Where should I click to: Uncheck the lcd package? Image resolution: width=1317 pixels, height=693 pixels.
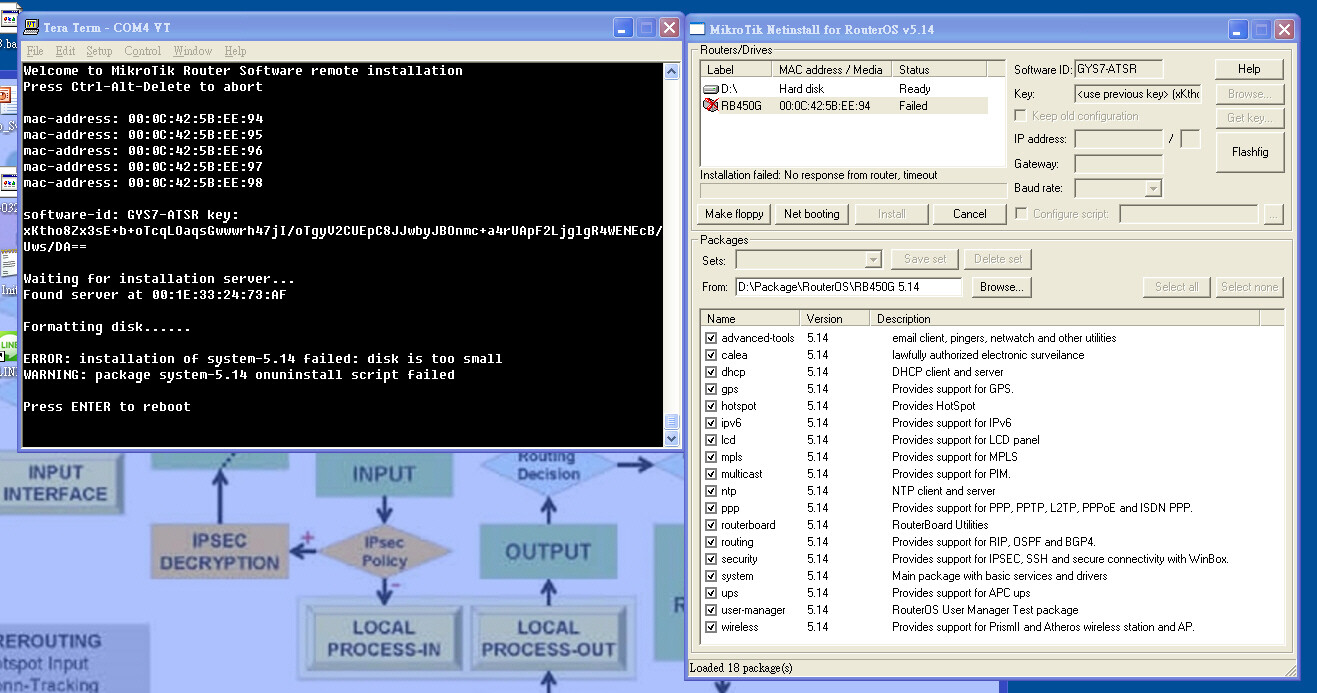[x=711, y=440]
